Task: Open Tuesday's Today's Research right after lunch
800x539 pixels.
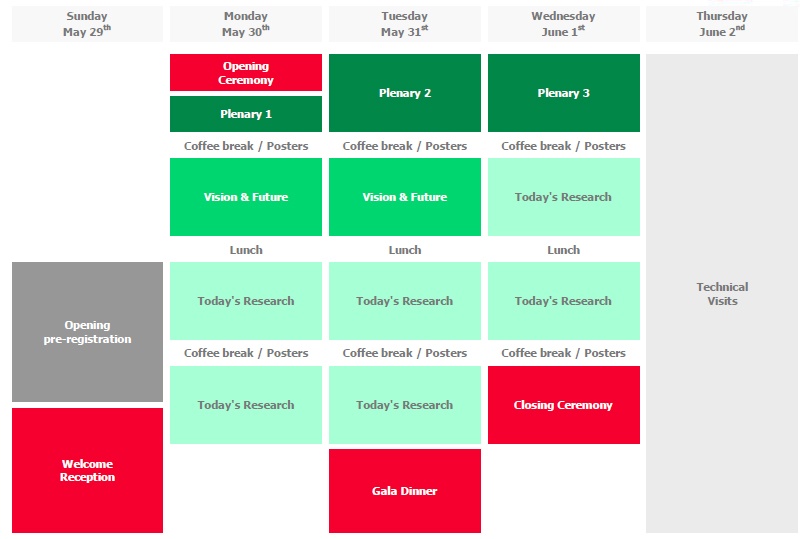Action: pyautogui.click(x=404, y=301)
